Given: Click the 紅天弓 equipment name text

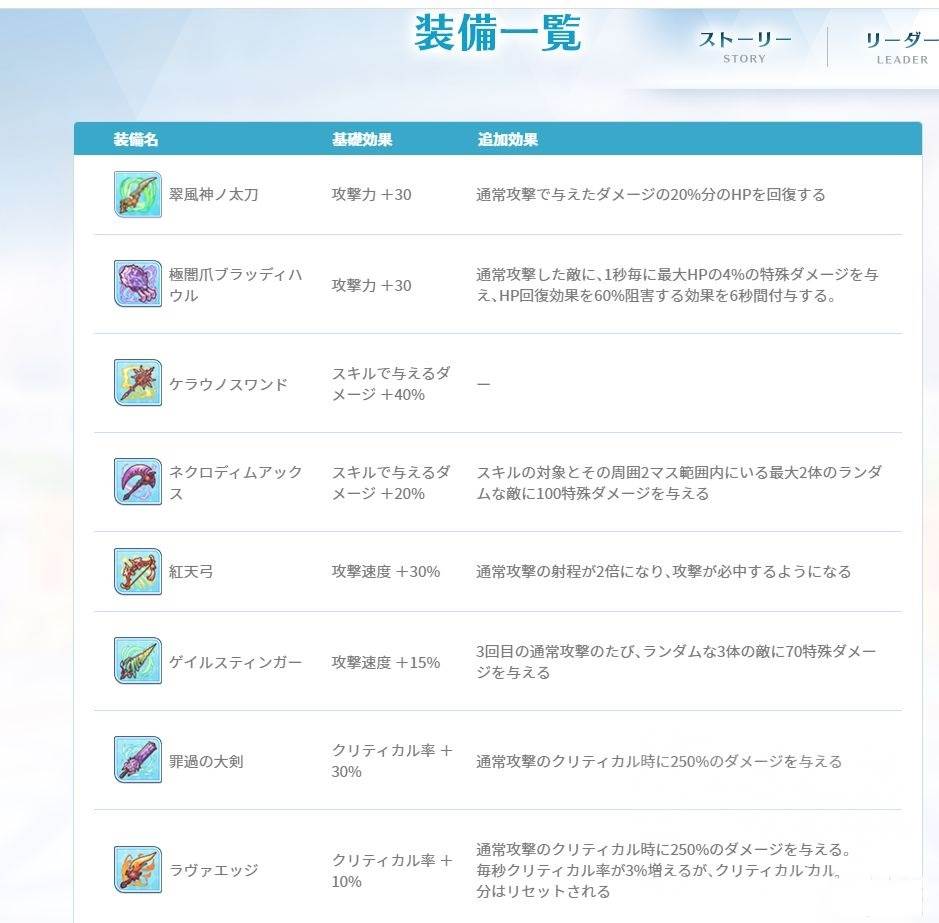Looking at the screenshot, I should [x=191, y=572].
